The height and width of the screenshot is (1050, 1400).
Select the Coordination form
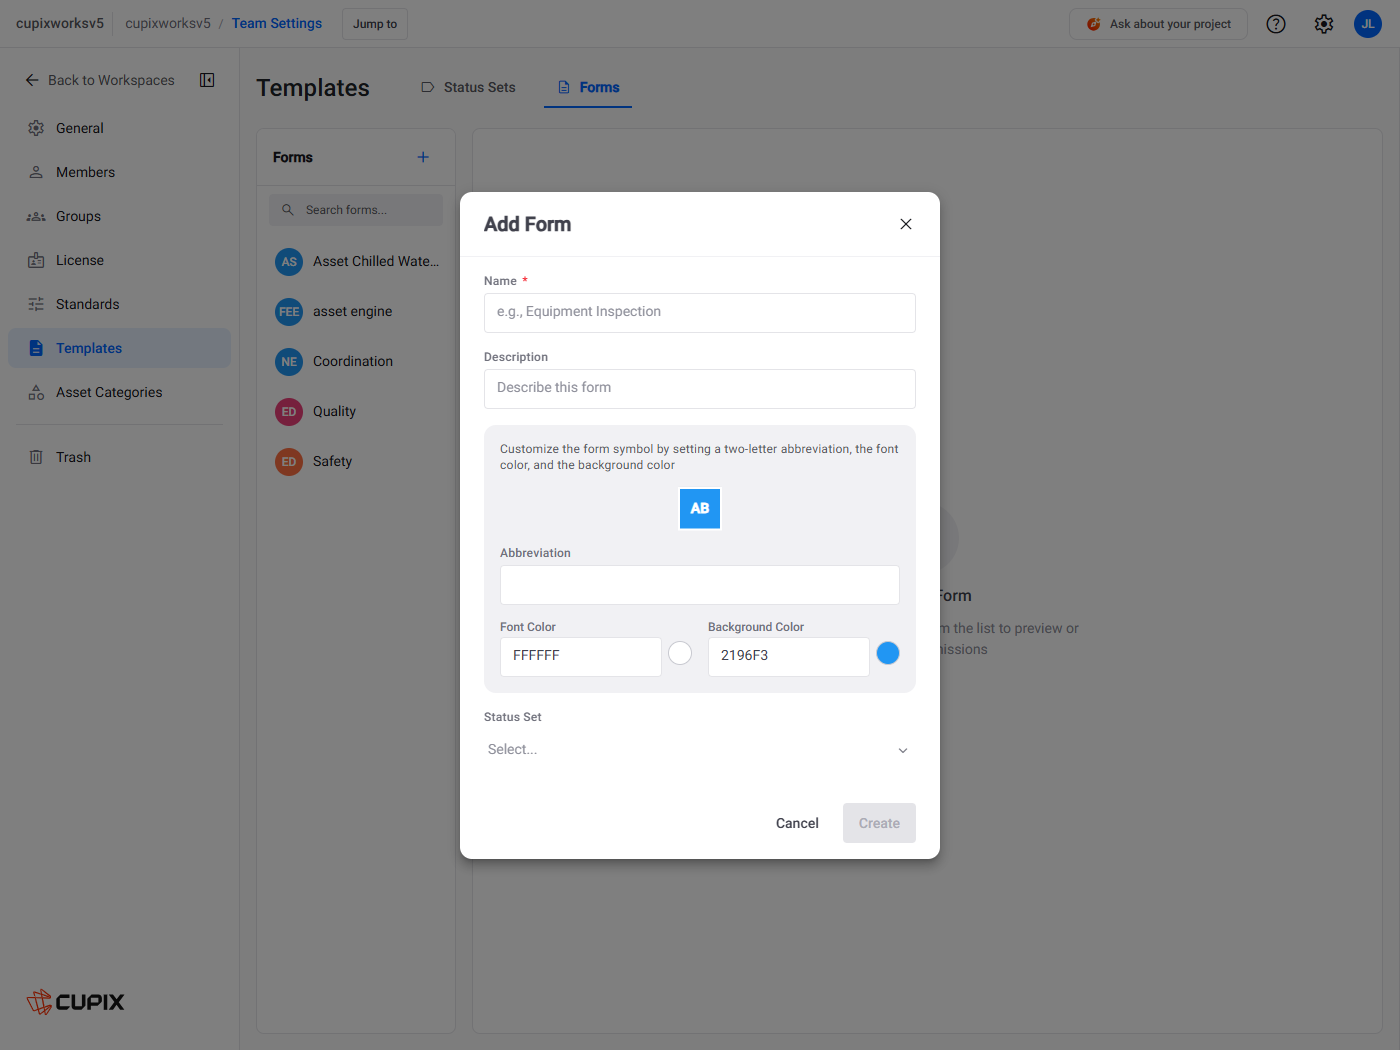tap(356, 361)
